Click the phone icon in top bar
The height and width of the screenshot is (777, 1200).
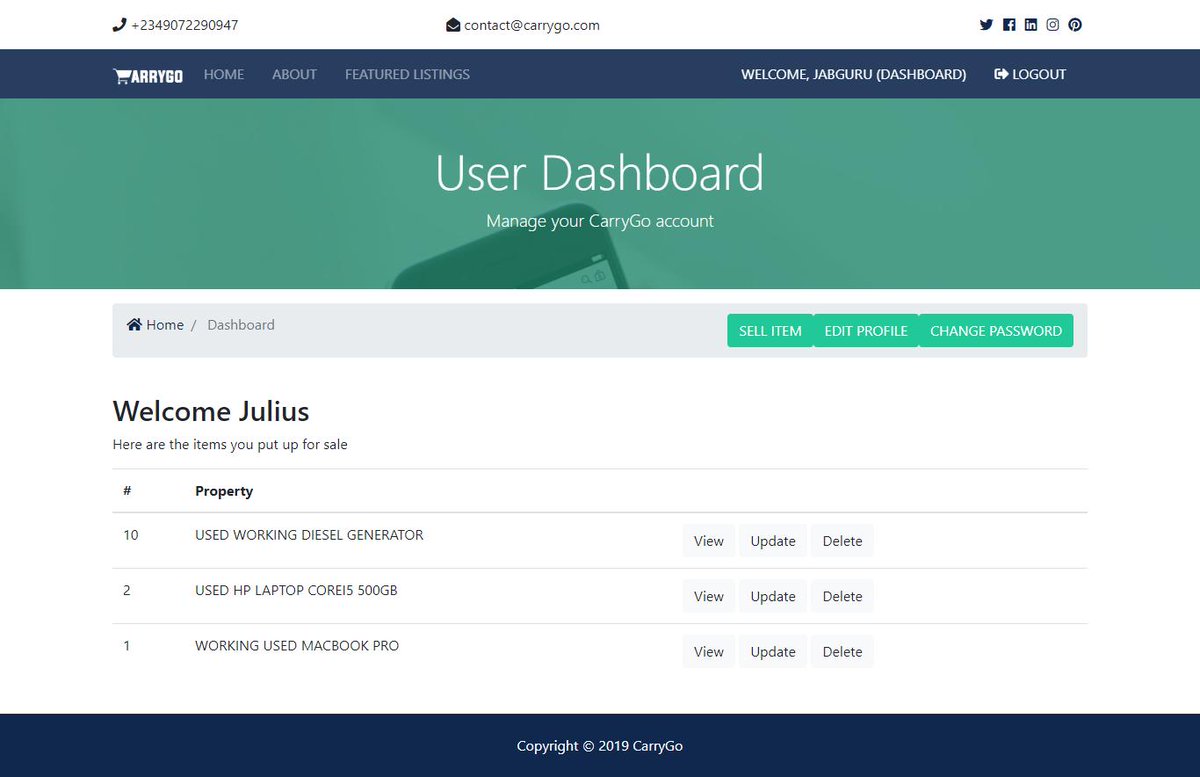[119, 25]
